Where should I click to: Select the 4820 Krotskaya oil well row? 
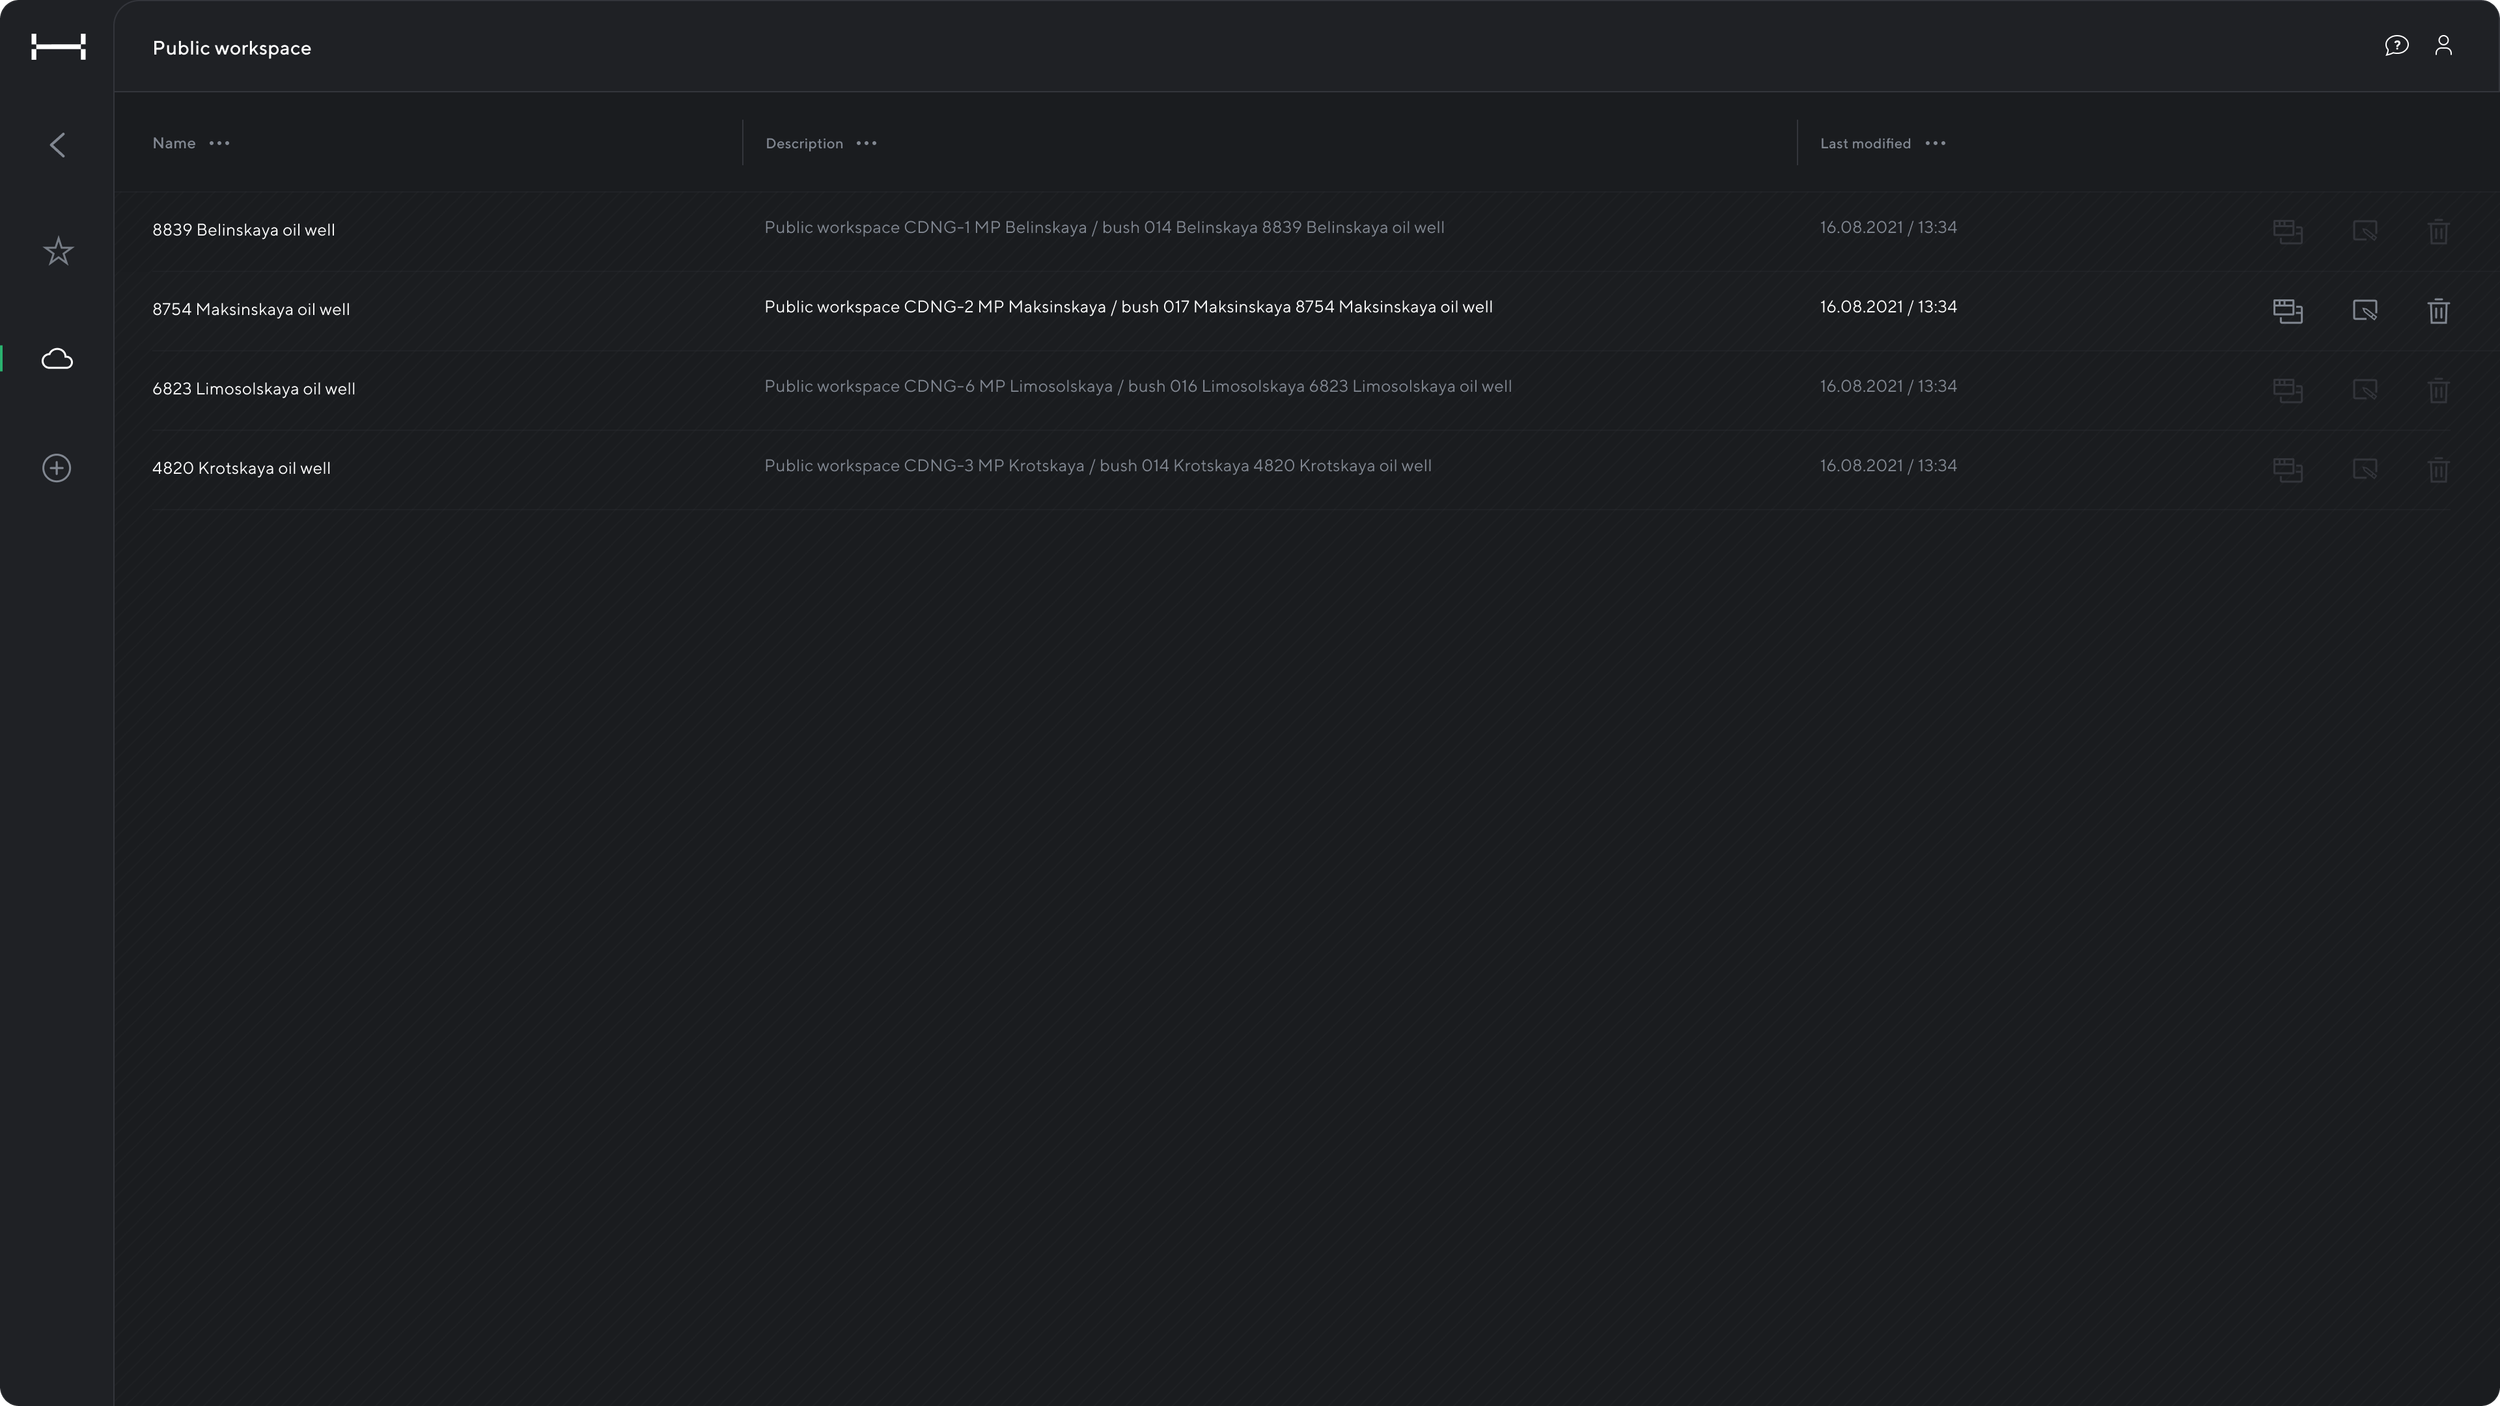coord(241,468)
